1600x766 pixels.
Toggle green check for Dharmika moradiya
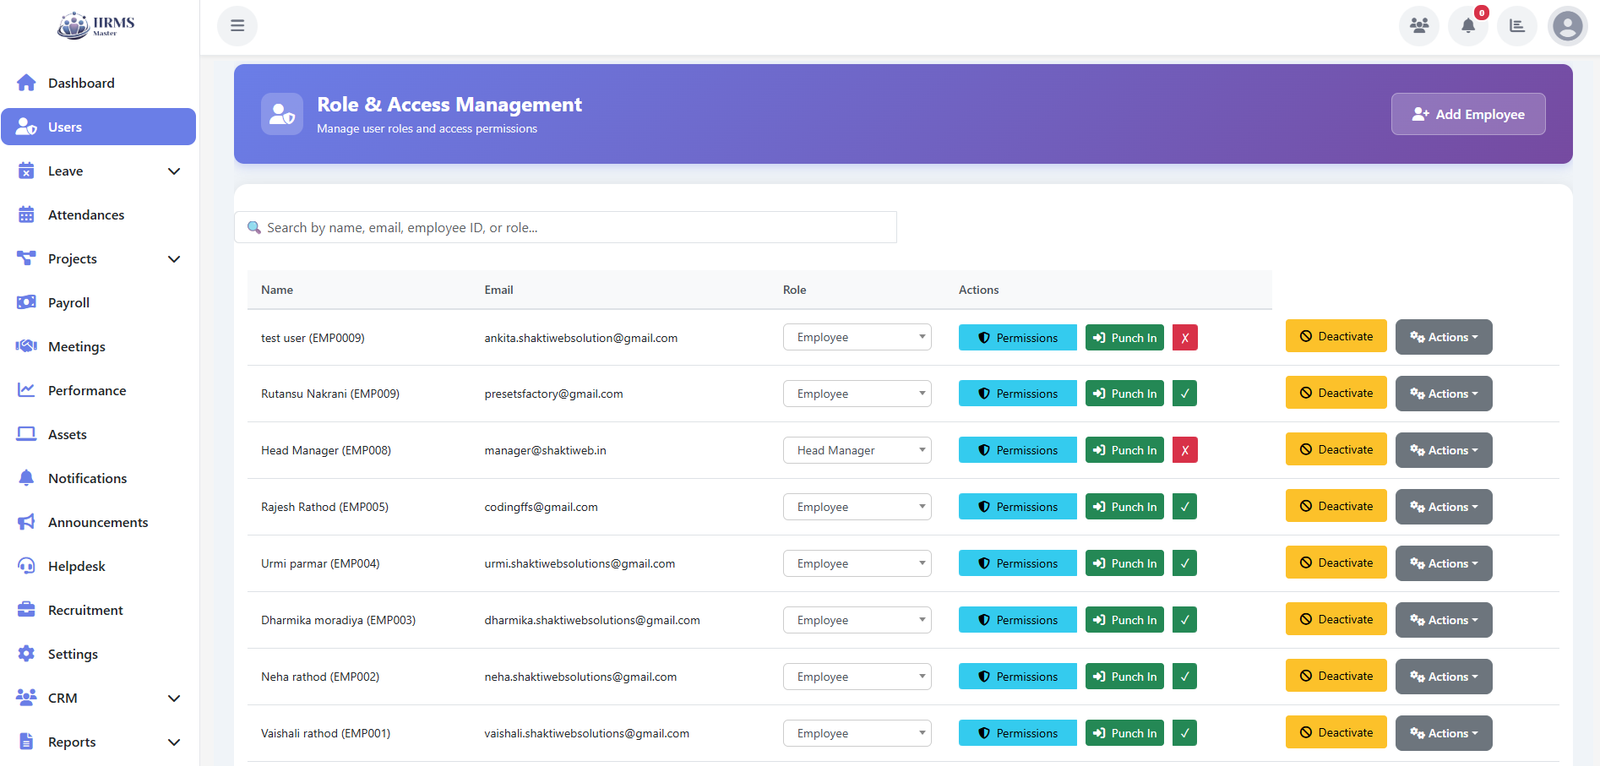[1185, 620]
